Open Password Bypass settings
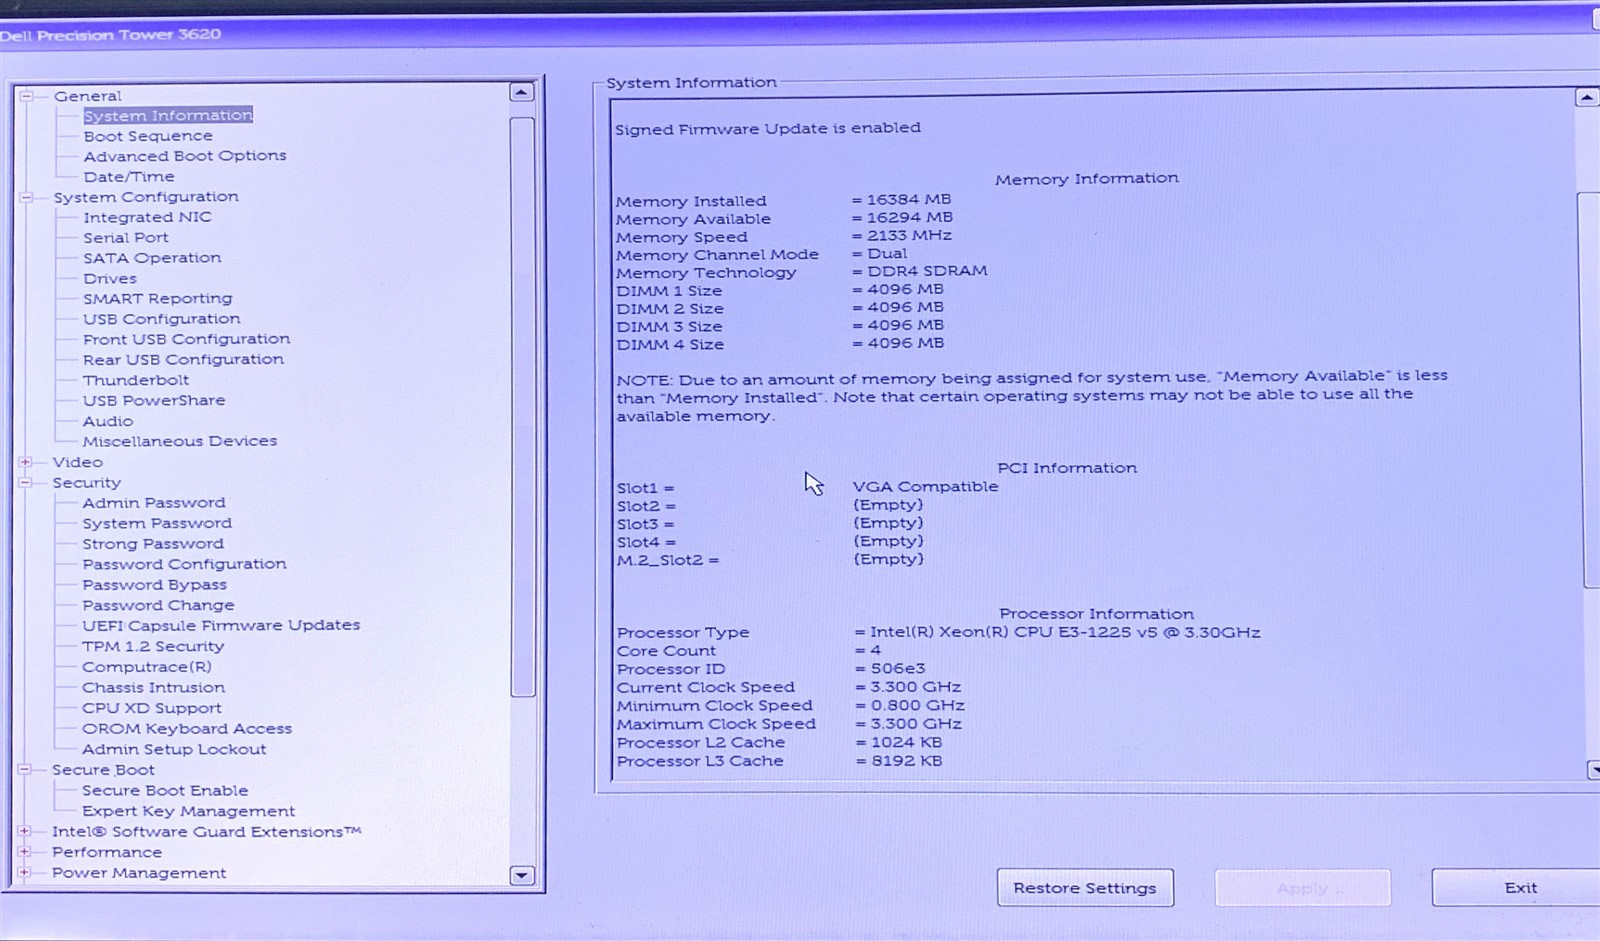1600x941 pixels. (154, 585)
